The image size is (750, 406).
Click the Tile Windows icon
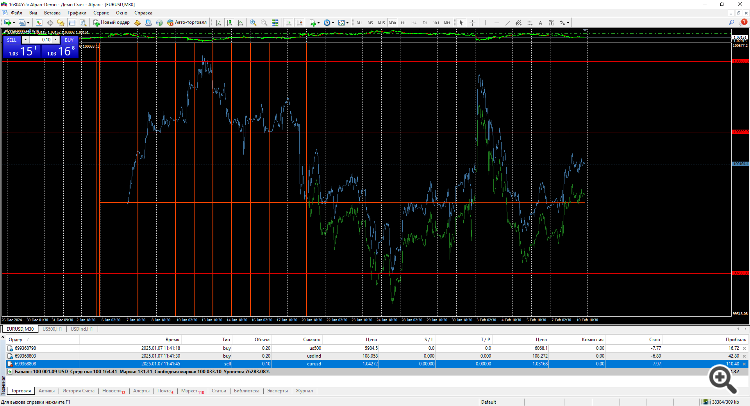click(x=275, y=22)
